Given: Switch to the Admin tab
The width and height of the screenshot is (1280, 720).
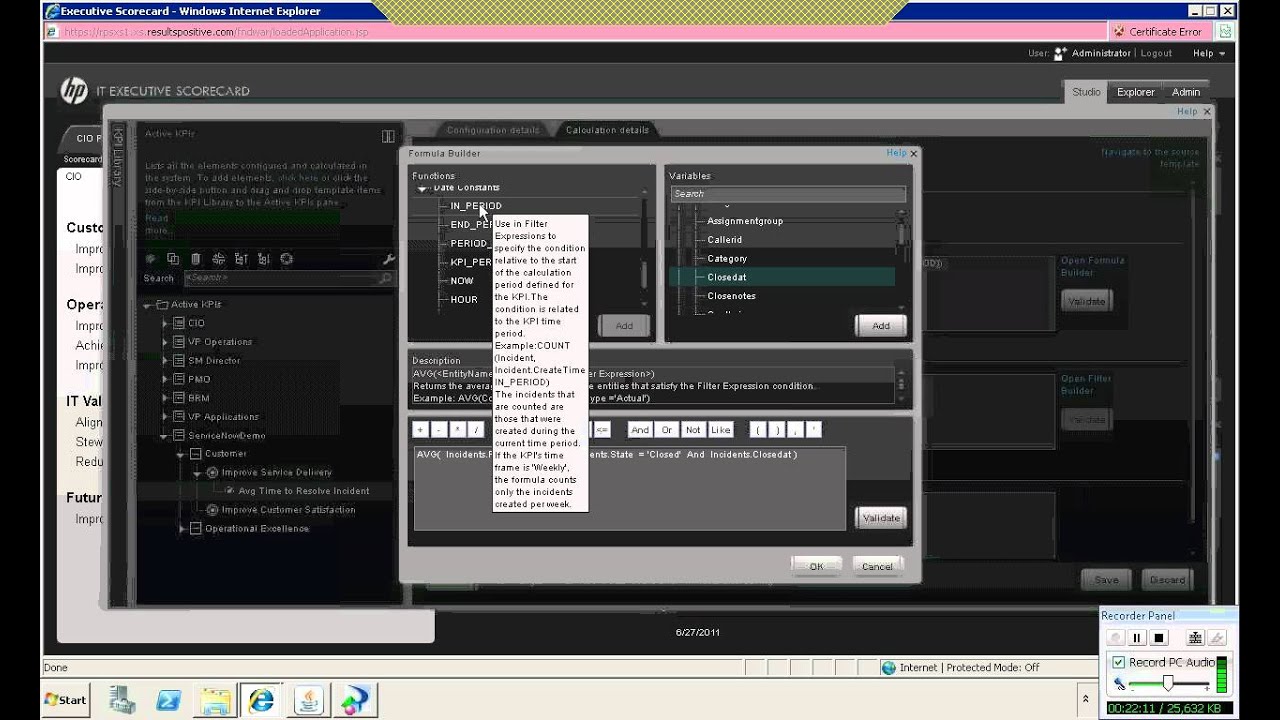Looking at the screenshot, I should tap(1186, 92).
